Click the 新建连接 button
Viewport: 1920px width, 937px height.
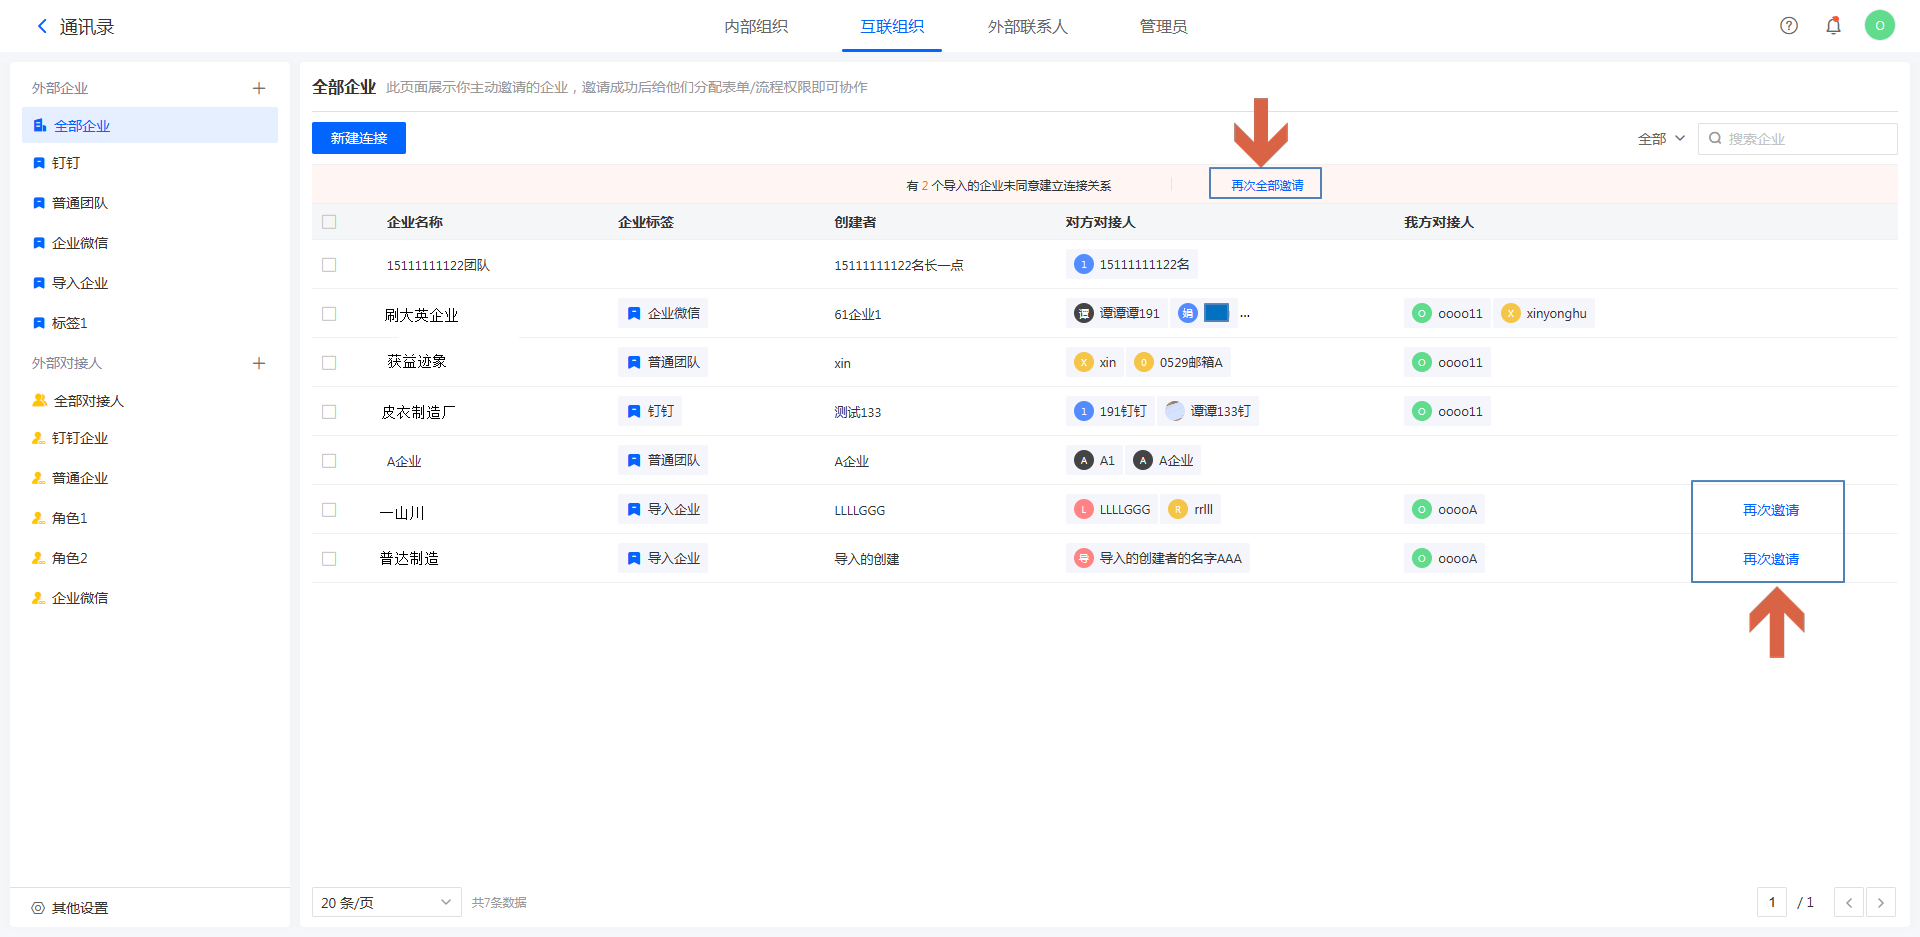coord(359,138)
